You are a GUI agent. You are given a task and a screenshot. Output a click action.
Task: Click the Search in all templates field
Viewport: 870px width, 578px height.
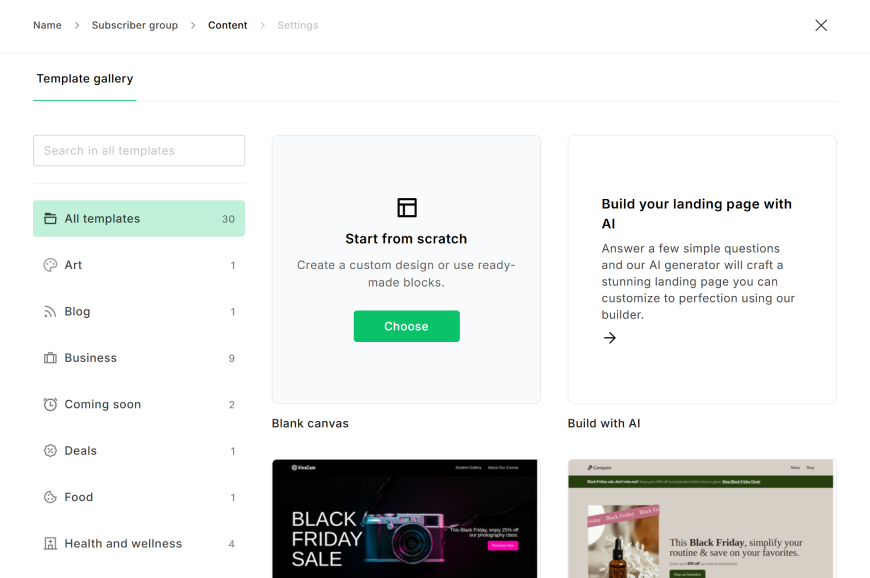pos(139,150)
